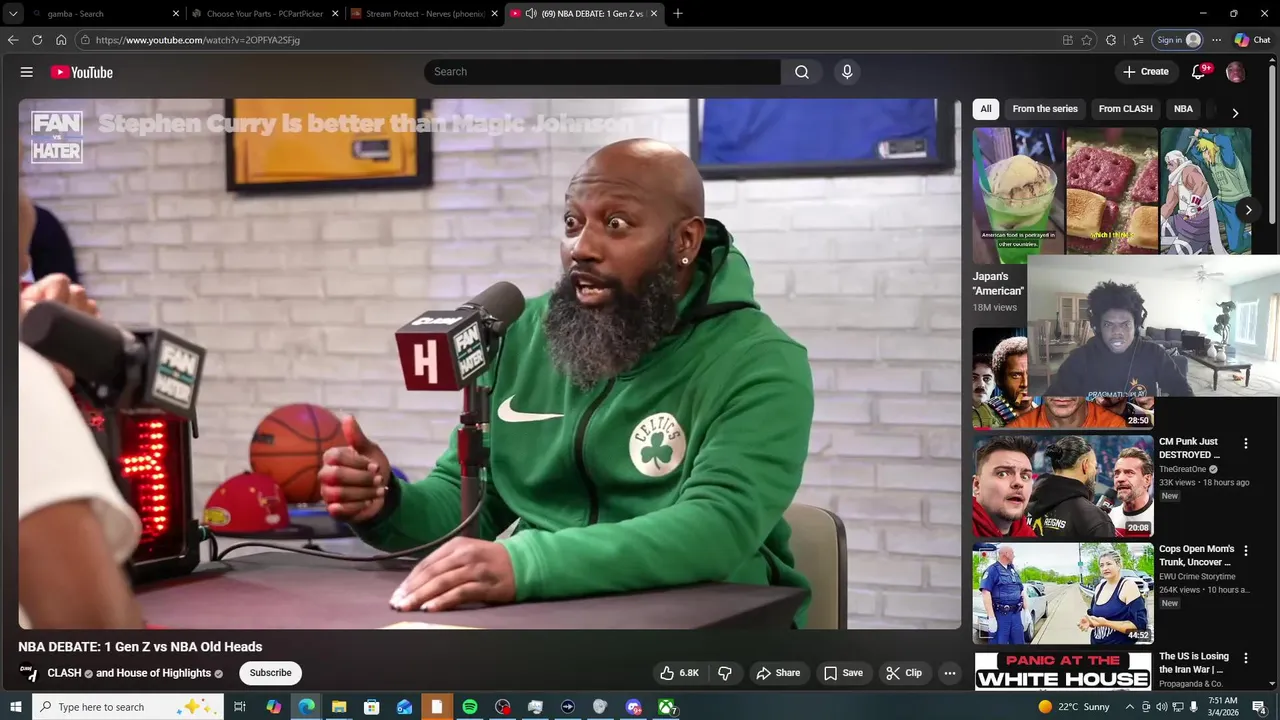This screenshot has height=720, width=1280.
Task: Open File Explorer from the taskbar
Action: 339,707
